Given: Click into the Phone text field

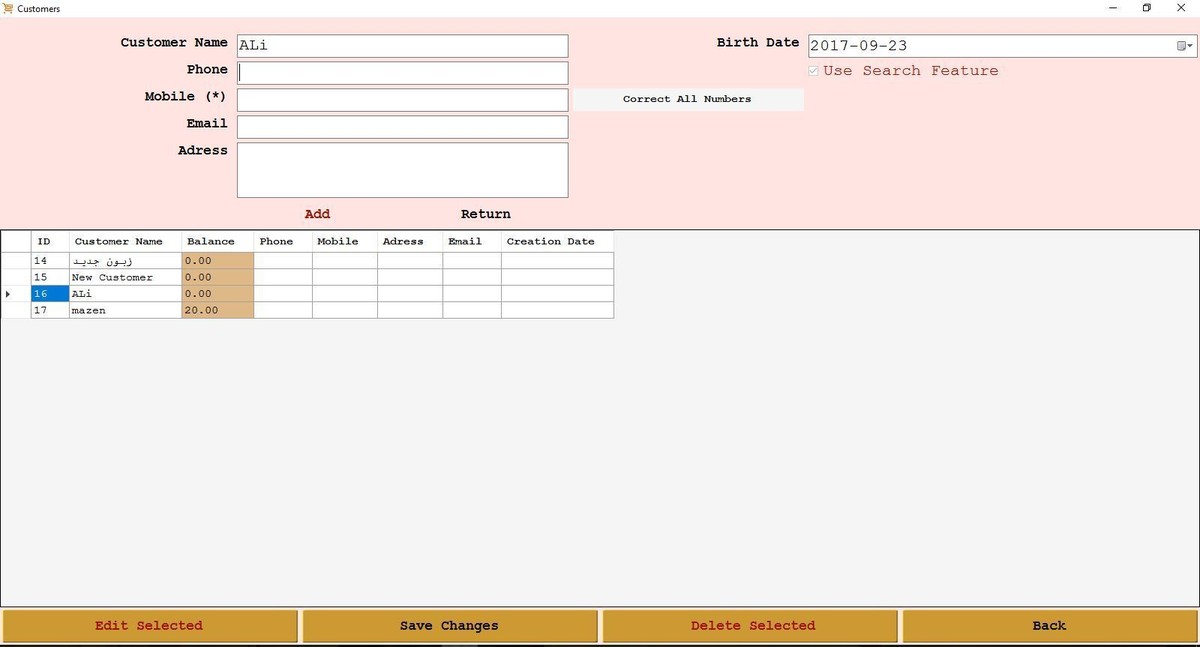Looking at the screenshot, I should click(402, 73).
